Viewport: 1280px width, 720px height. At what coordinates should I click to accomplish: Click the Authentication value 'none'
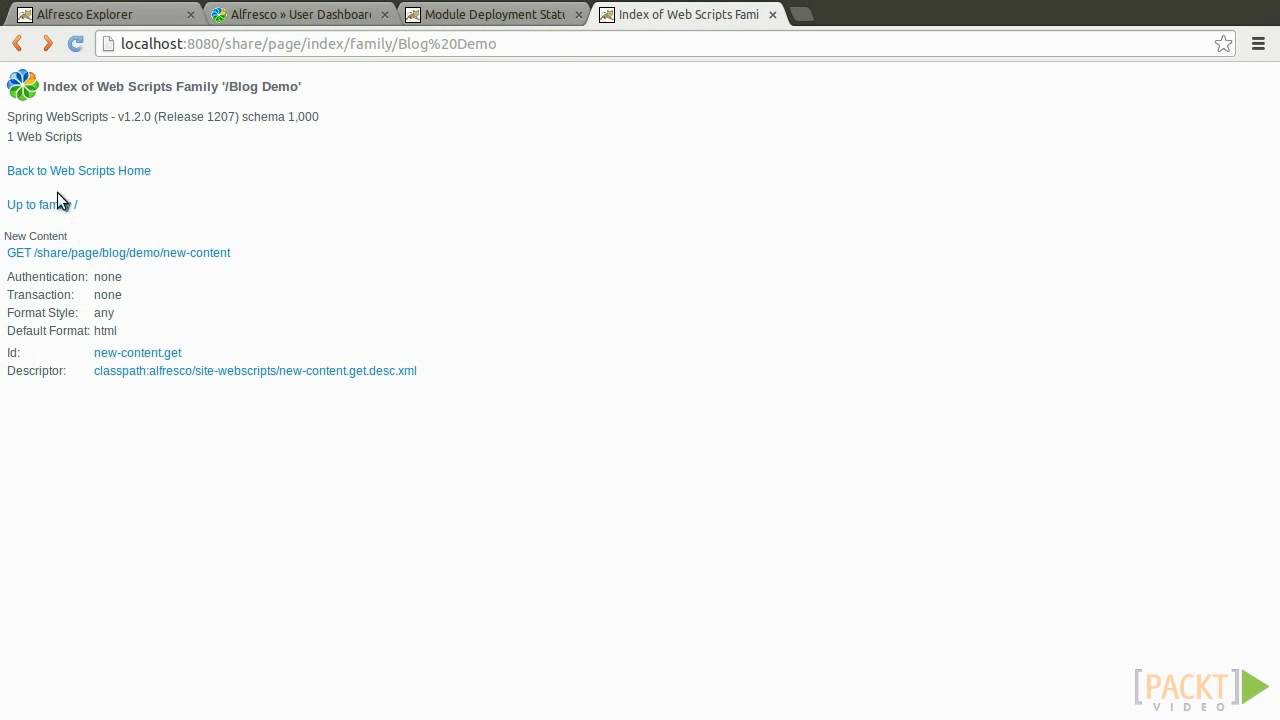click(108, 277)
